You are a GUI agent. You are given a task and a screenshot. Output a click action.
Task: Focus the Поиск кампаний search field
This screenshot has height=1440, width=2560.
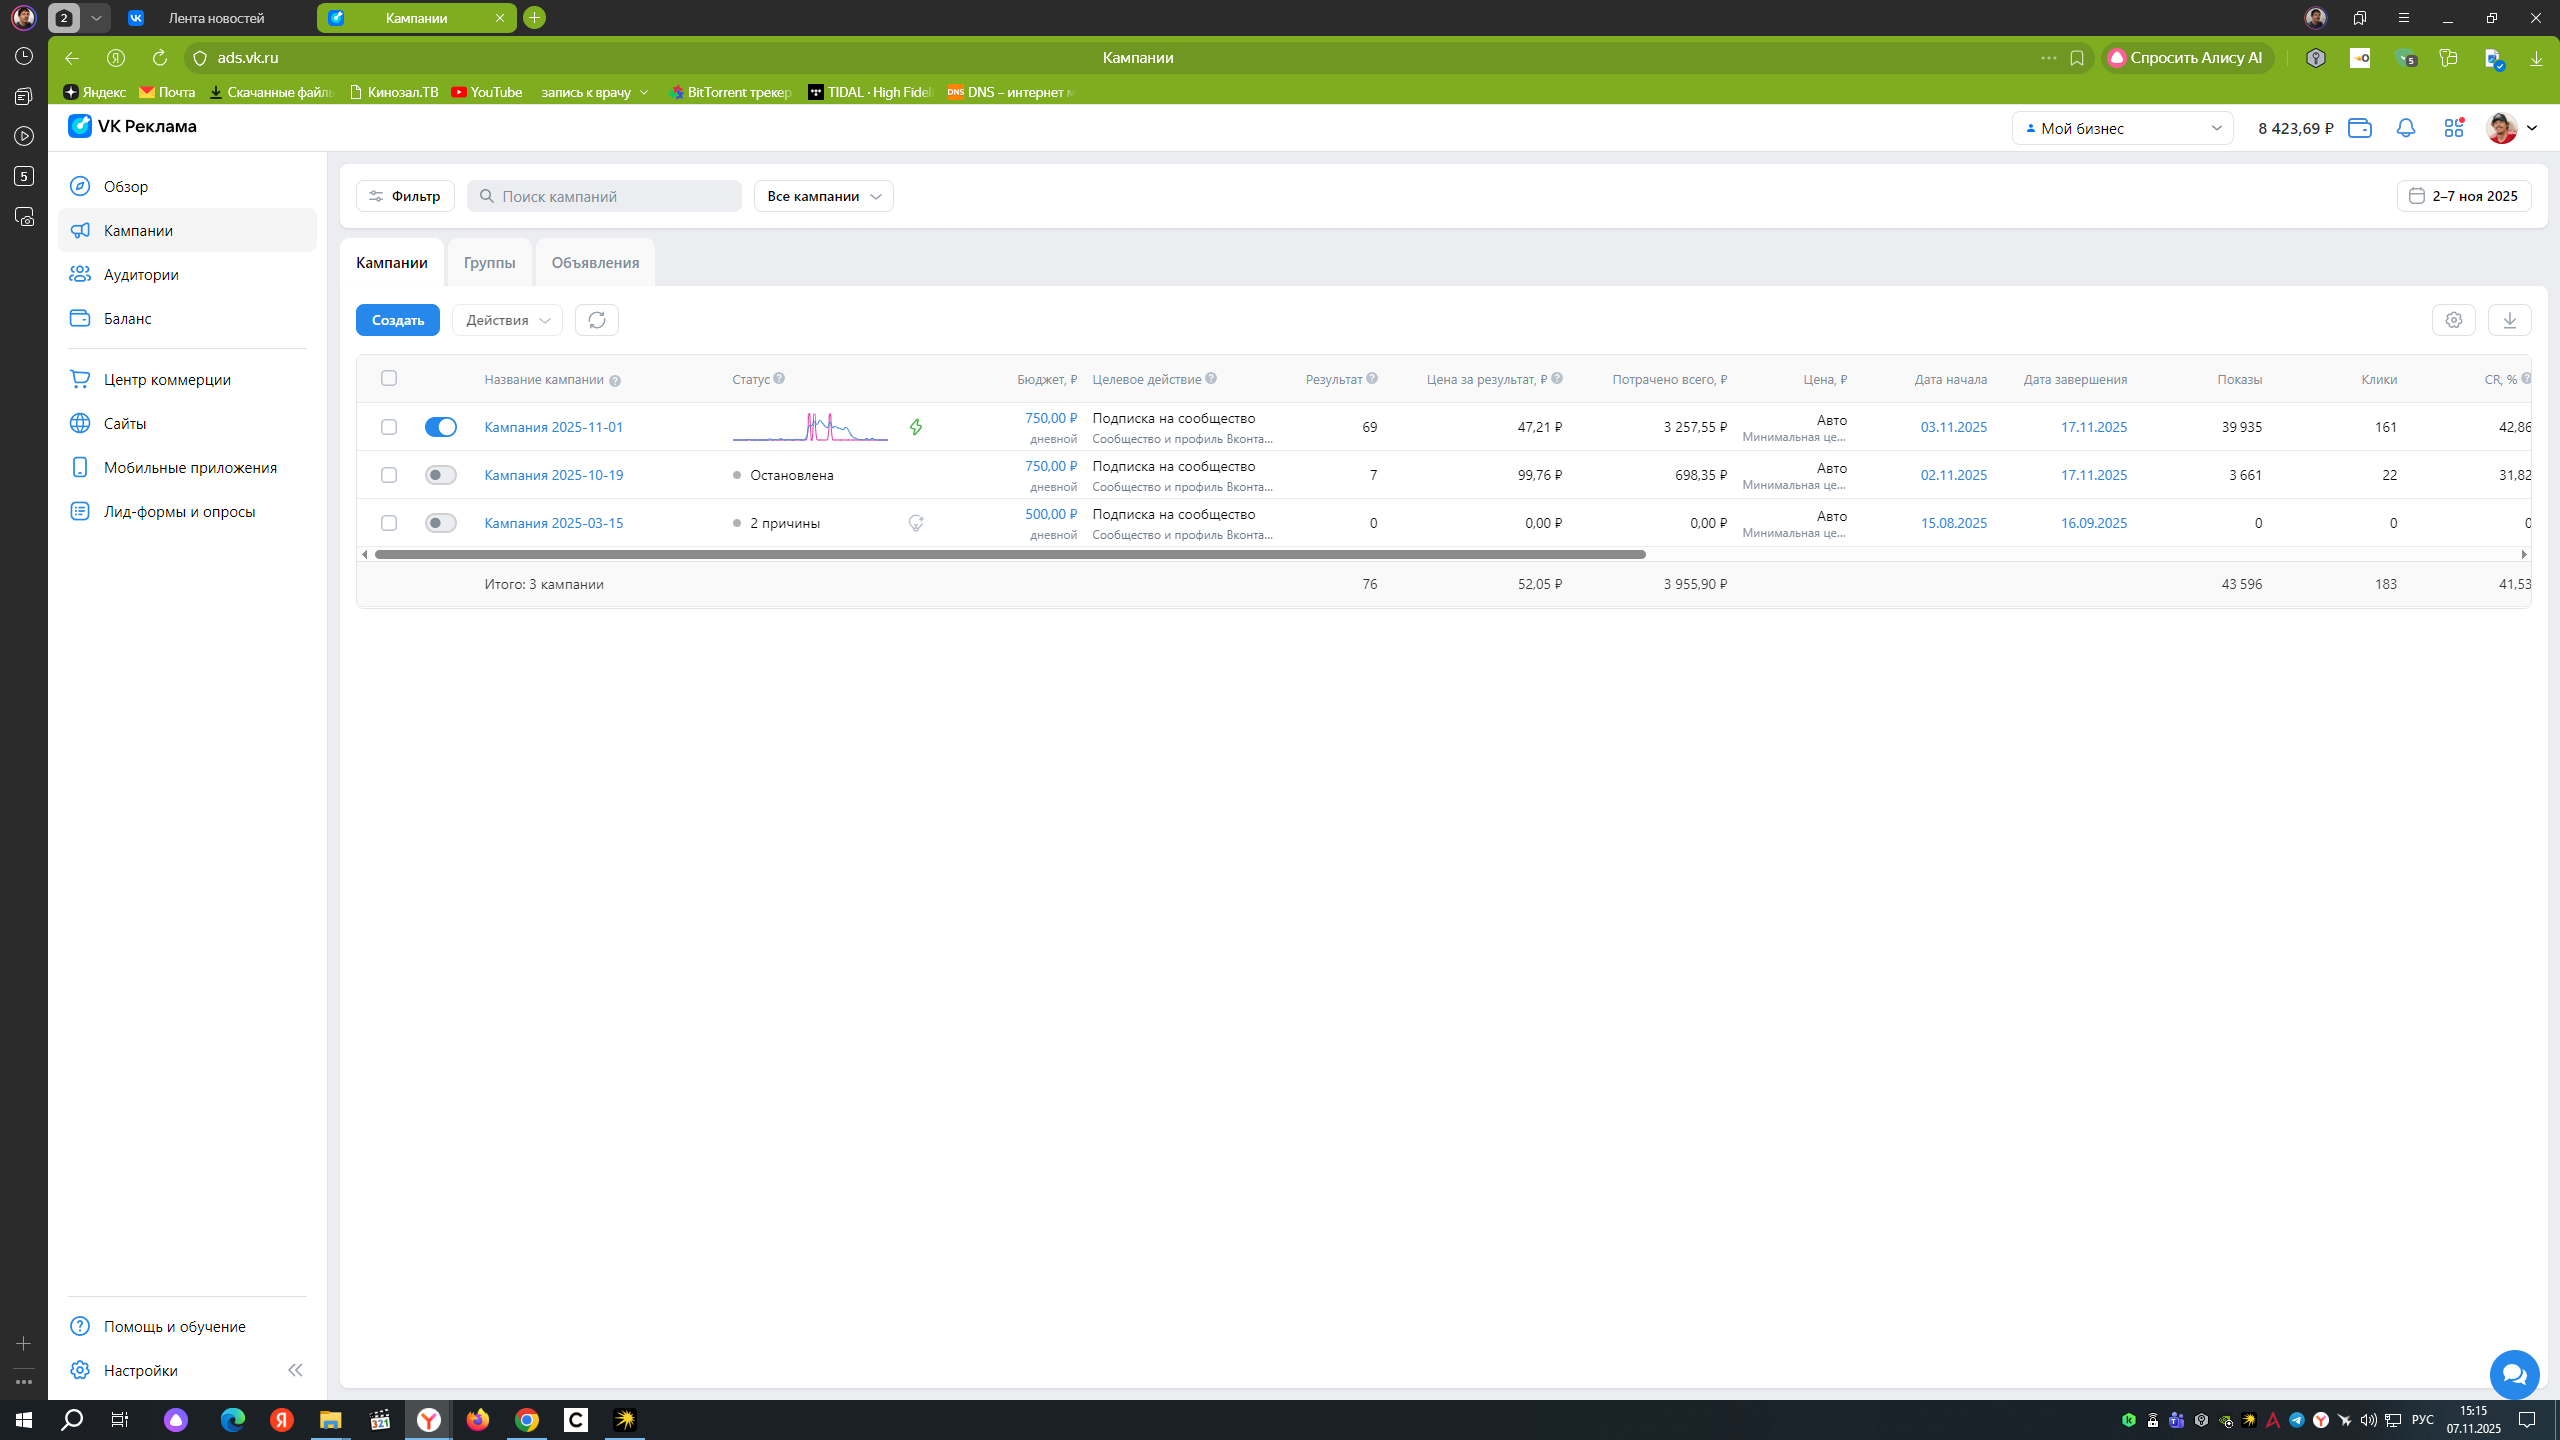point(604,196)
